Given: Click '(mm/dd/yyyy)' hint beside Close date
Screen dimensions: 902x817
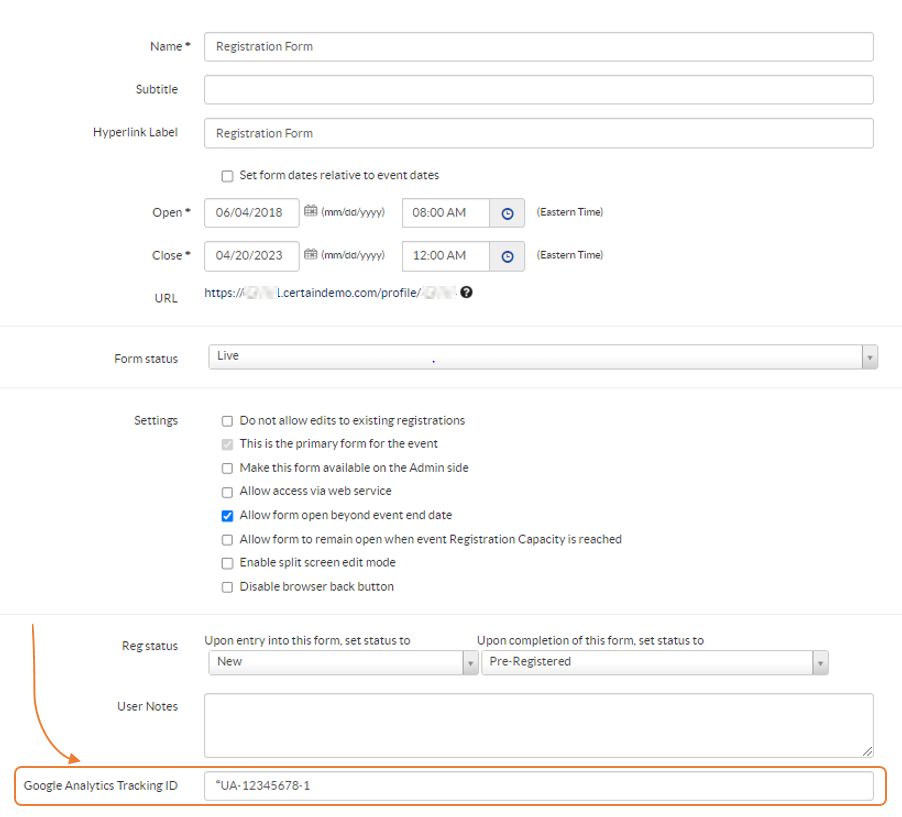Looking at the screenshot, I should click(353, 255).
